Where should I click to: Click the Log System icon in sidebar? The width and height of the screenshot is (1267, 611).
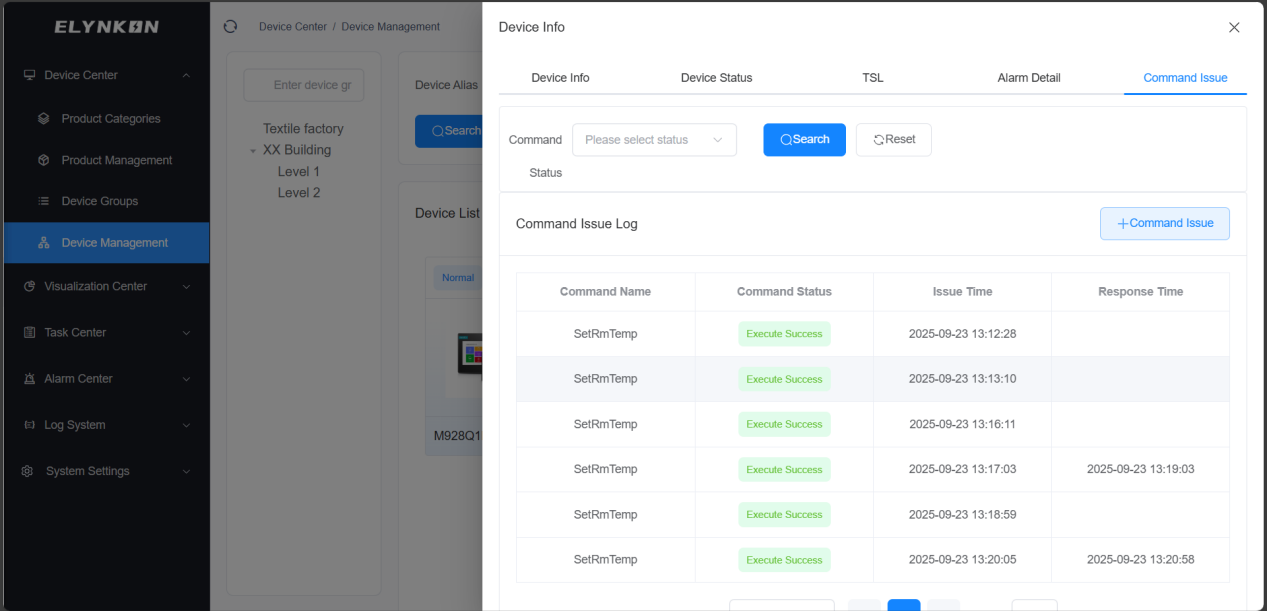click(x=29, y=425)
